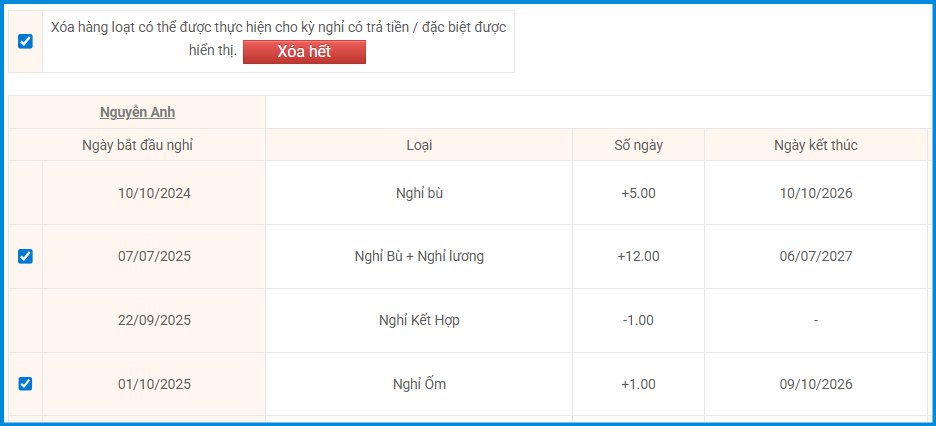Click the 09/10/2026 end date cell

click(815, 384)
